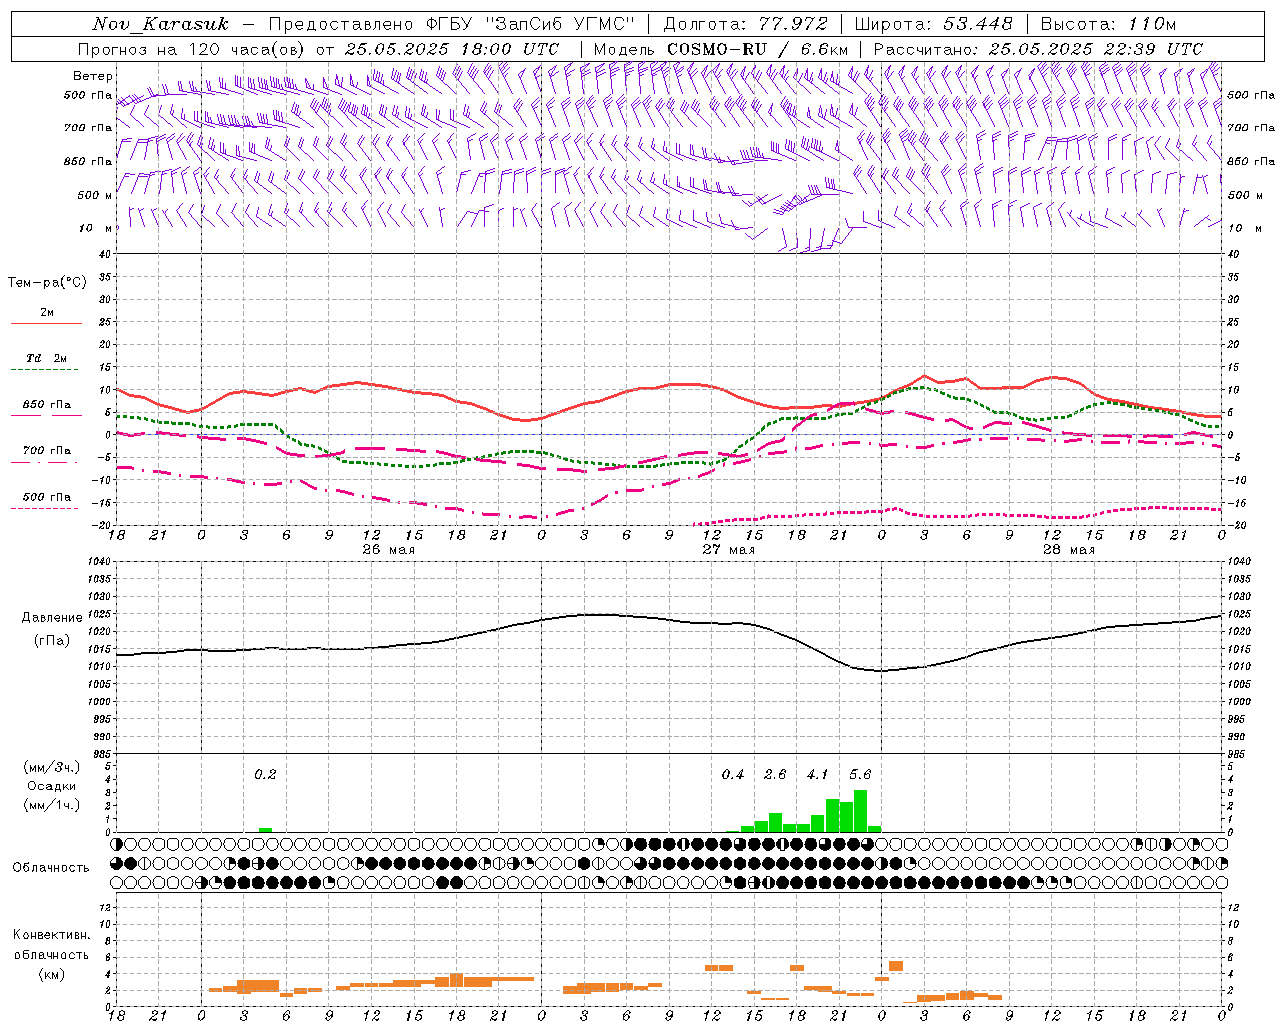Click the '0.4' three-hour precipitation value
Image resolution: width=1280 pixels, height=1024 pixels.
click(733, 775)
